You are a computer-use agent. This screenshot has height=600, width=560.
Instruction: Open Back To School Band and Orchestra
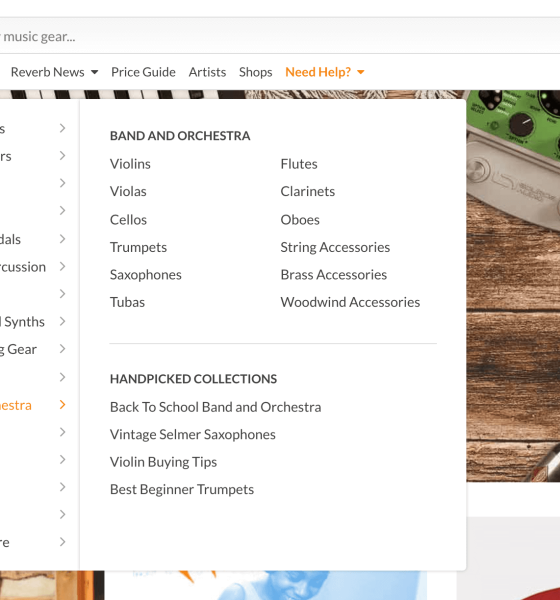coord(215,407)
